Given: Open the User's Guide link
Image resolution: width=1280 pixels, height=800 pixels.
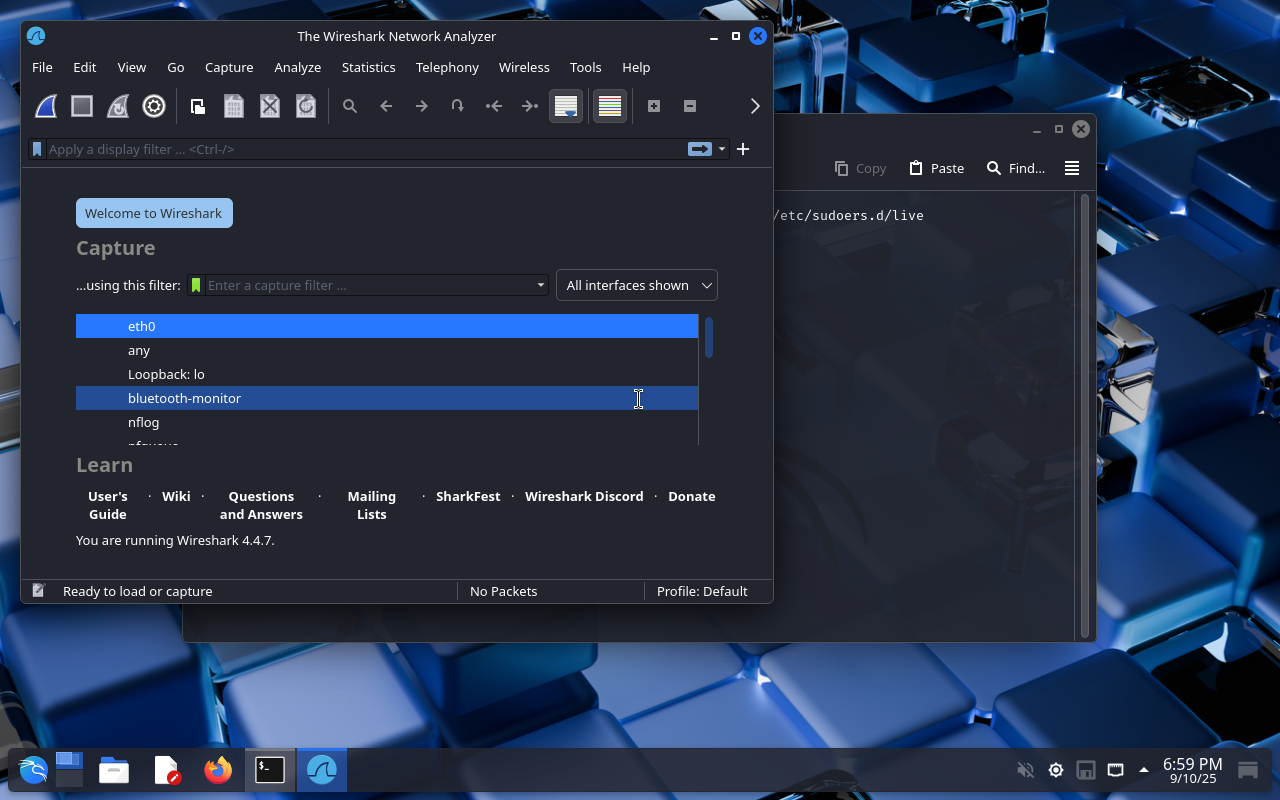Looking at the screenshot, I should coord(108,505).
